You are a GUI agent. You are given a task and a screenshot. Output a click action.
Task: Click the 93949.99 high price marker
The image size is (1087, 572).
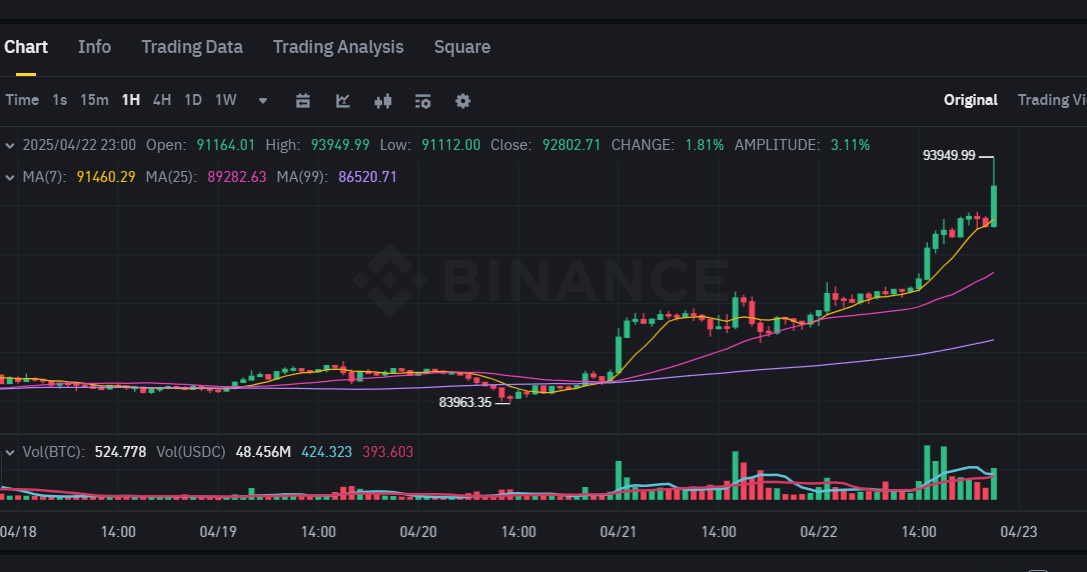tap(949, 155)
